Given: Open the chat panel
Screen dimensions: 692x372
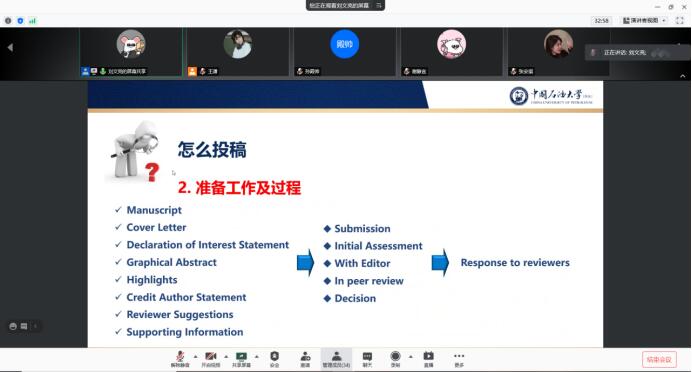Looking at the screenshot, I should [x=367, y=359].
